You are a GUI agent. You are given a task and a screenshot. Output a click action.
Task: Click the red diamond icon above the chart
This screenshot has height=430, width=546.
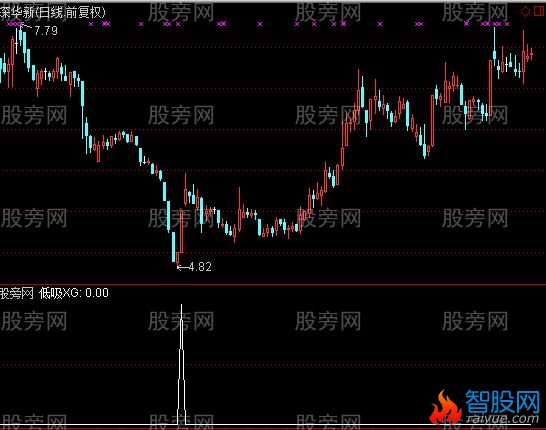click(525, 11)
